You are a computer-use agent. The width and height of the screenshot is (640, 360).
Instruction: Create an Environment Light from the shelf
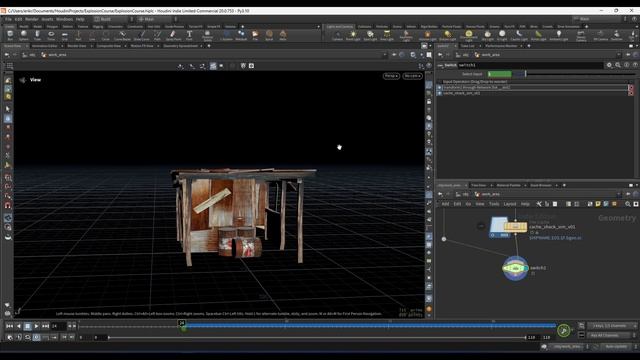click(469, 36)
